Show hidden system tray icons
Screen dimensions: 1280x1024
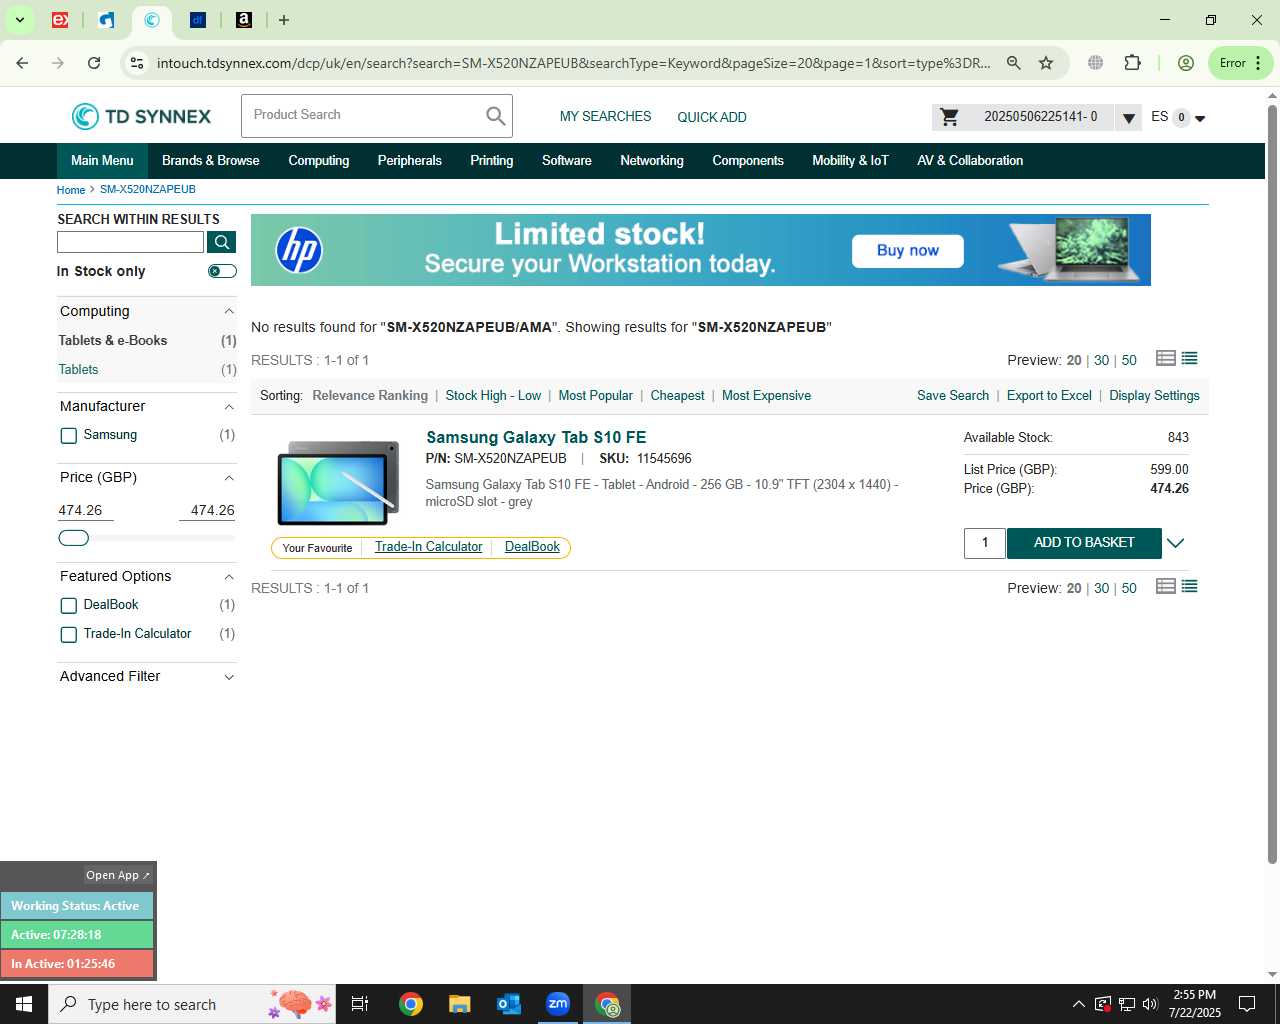1078,1004
